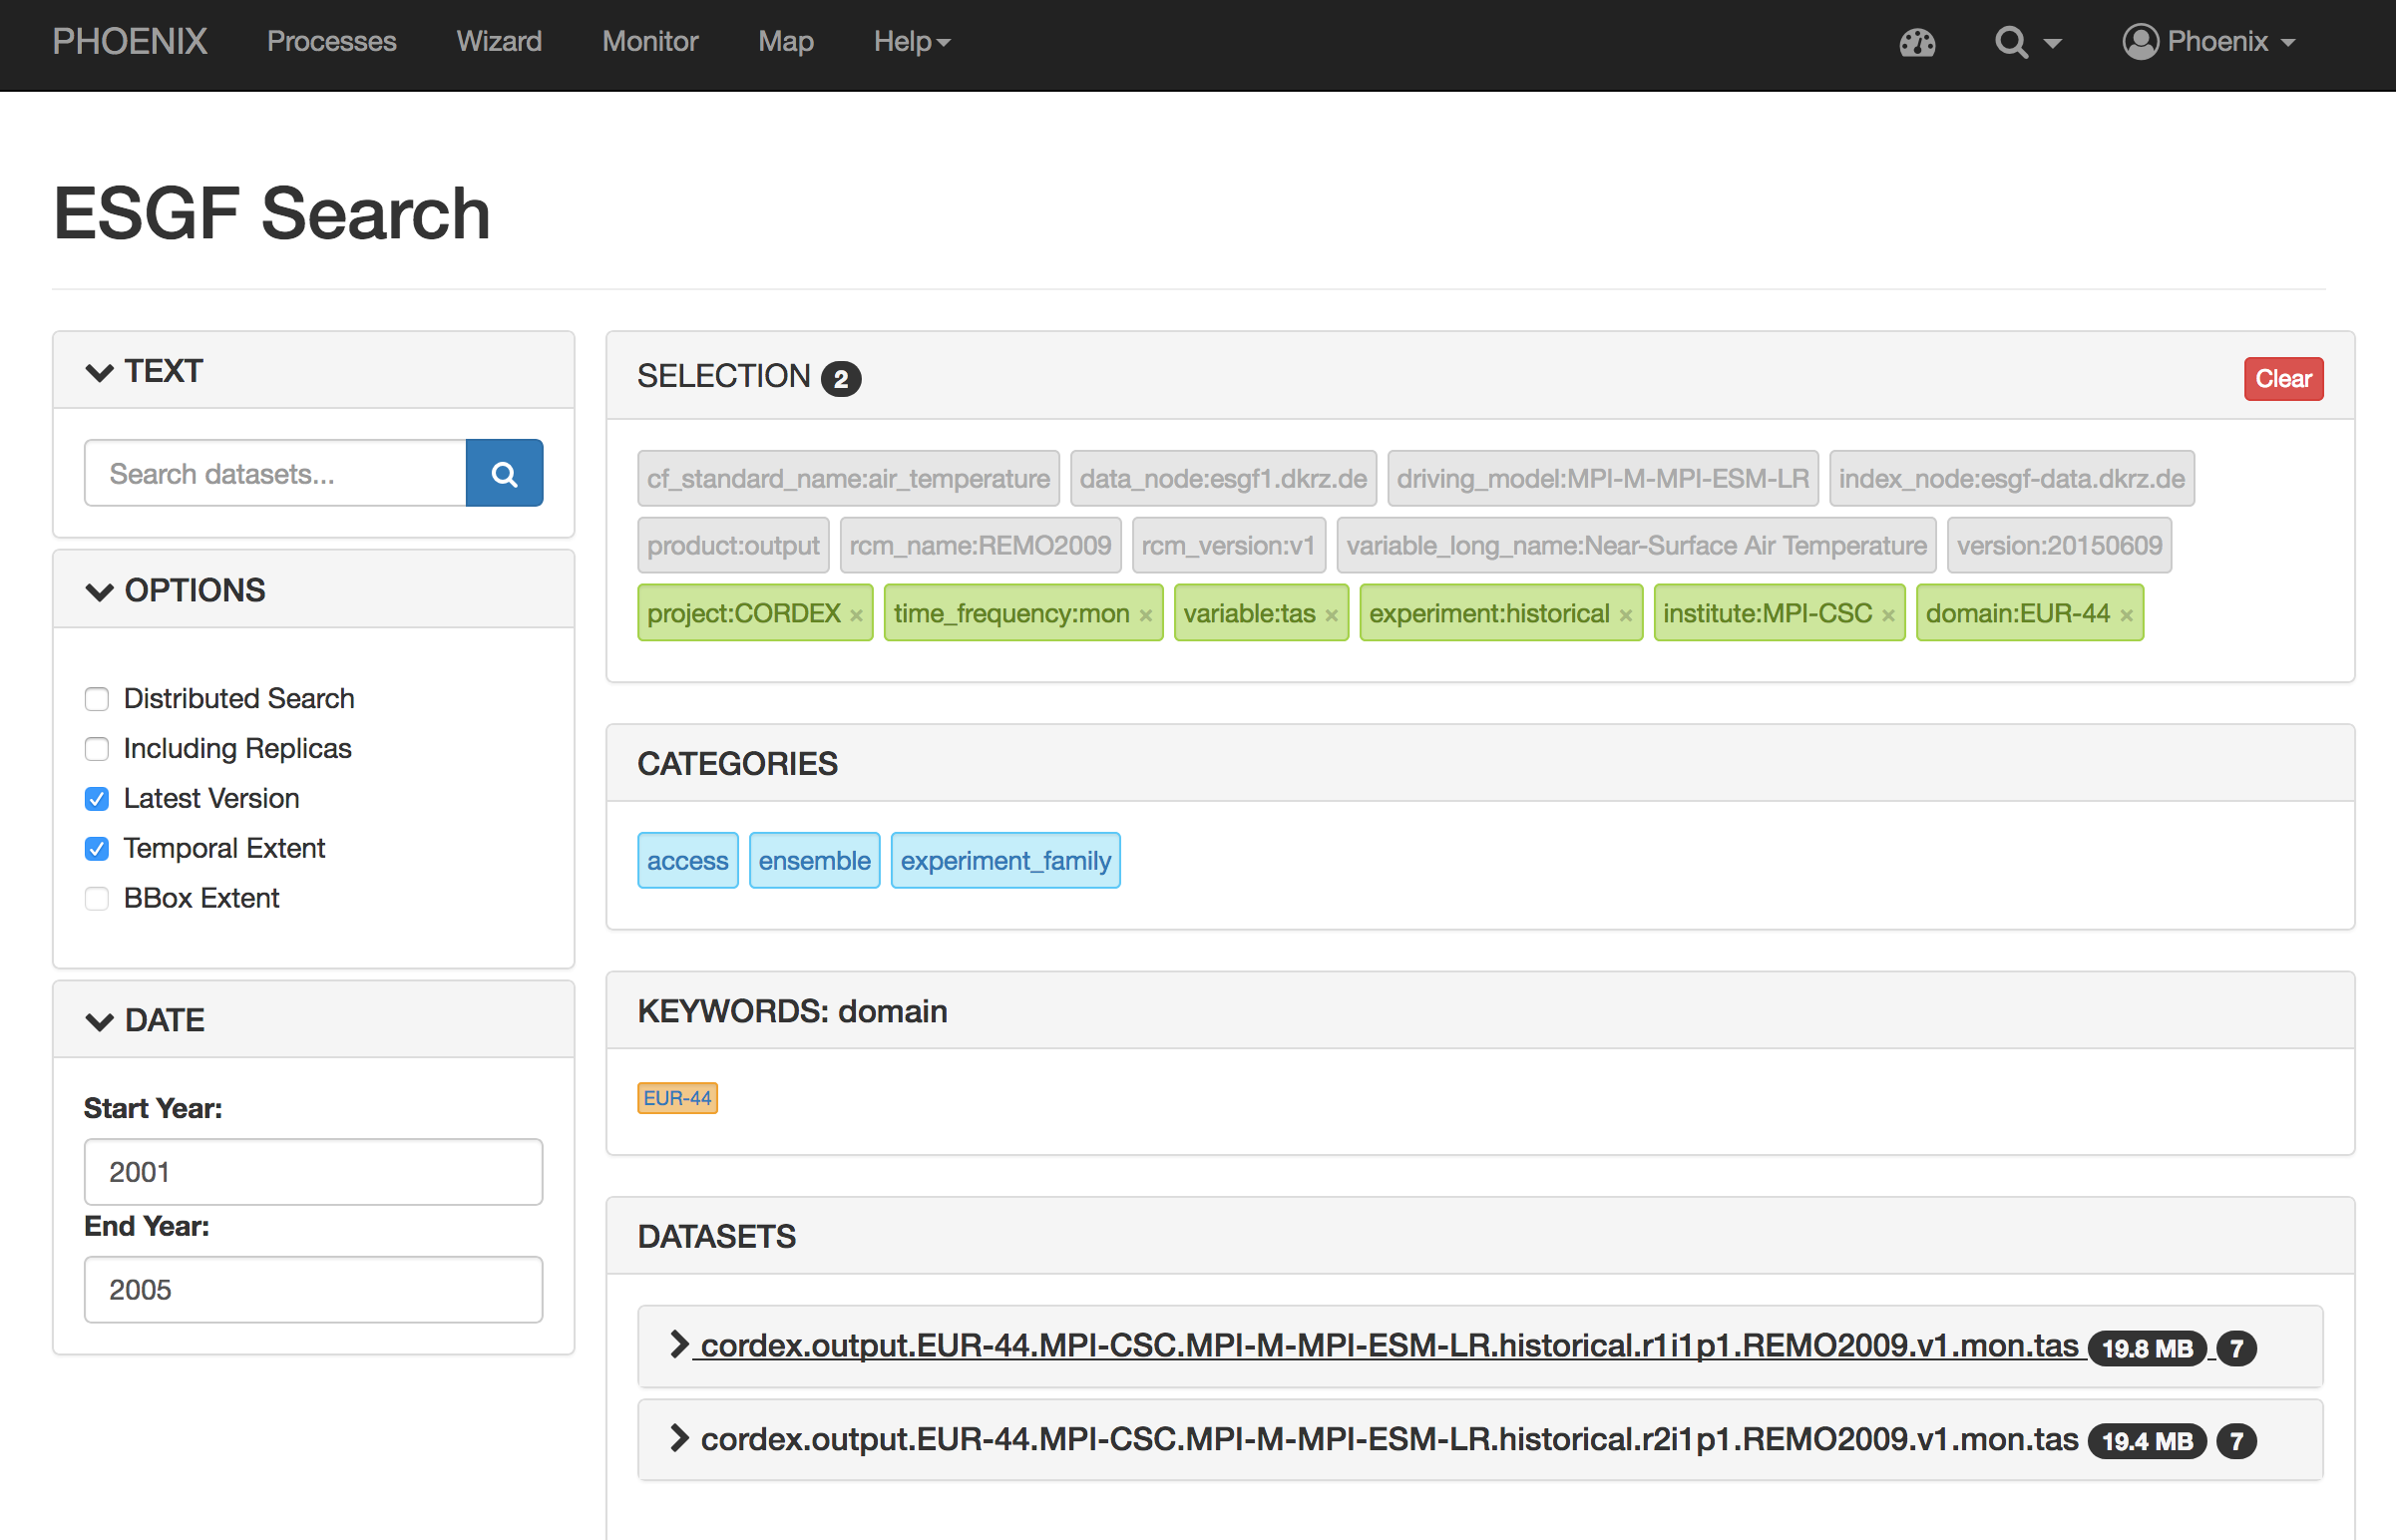
Task: Open the r2i1p1 REMO2009 dataset link
Action: click(1389, 1440)
